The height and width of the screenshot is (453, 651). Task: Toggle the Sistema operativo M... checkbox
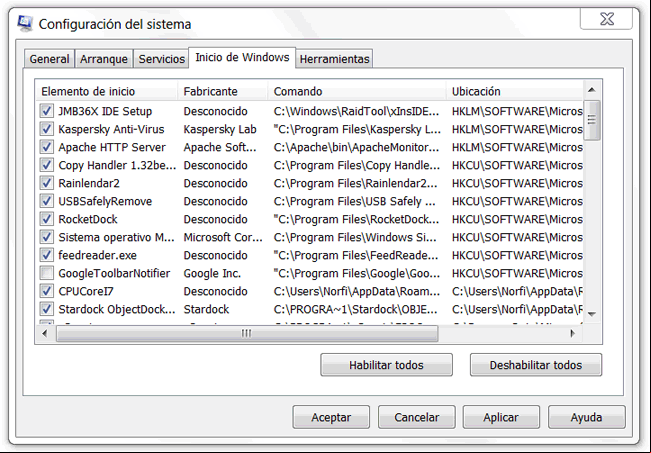46,237
